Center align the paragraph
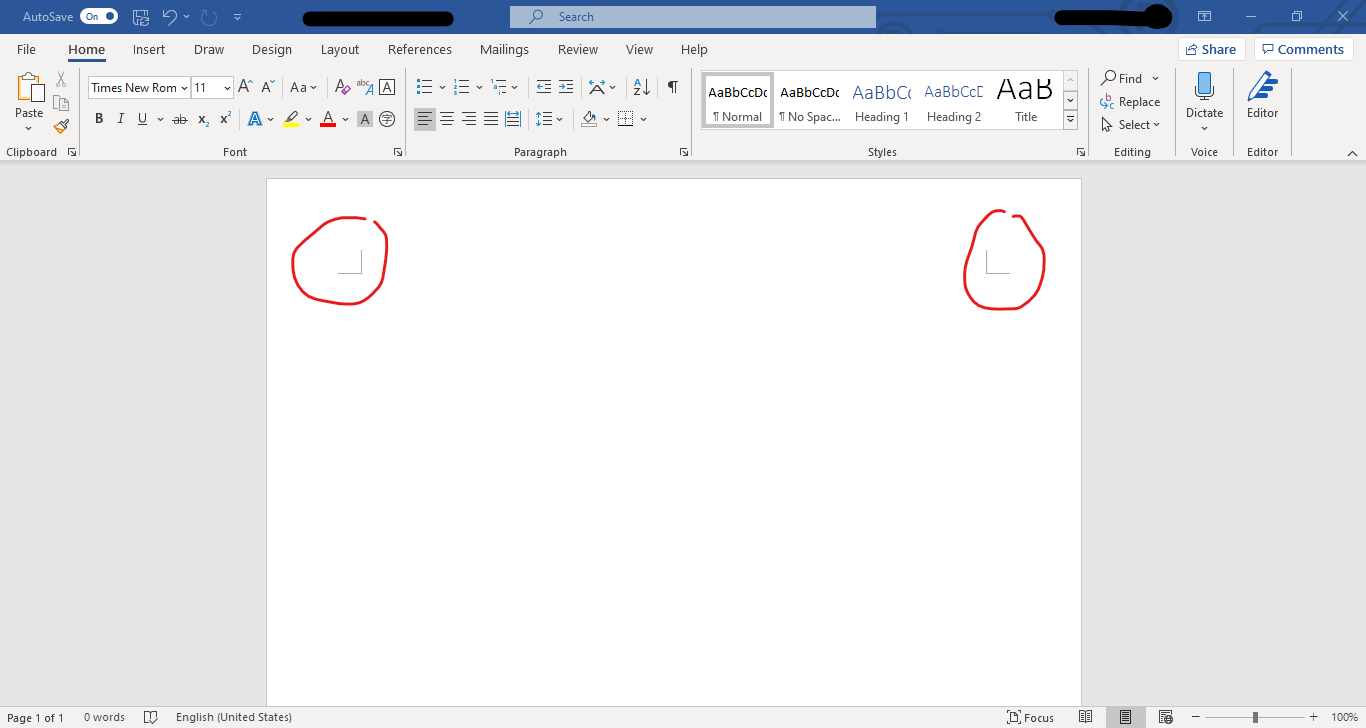Image resolution: width=1366 pixels, height=728 pixels. click(x=446, y=118)
